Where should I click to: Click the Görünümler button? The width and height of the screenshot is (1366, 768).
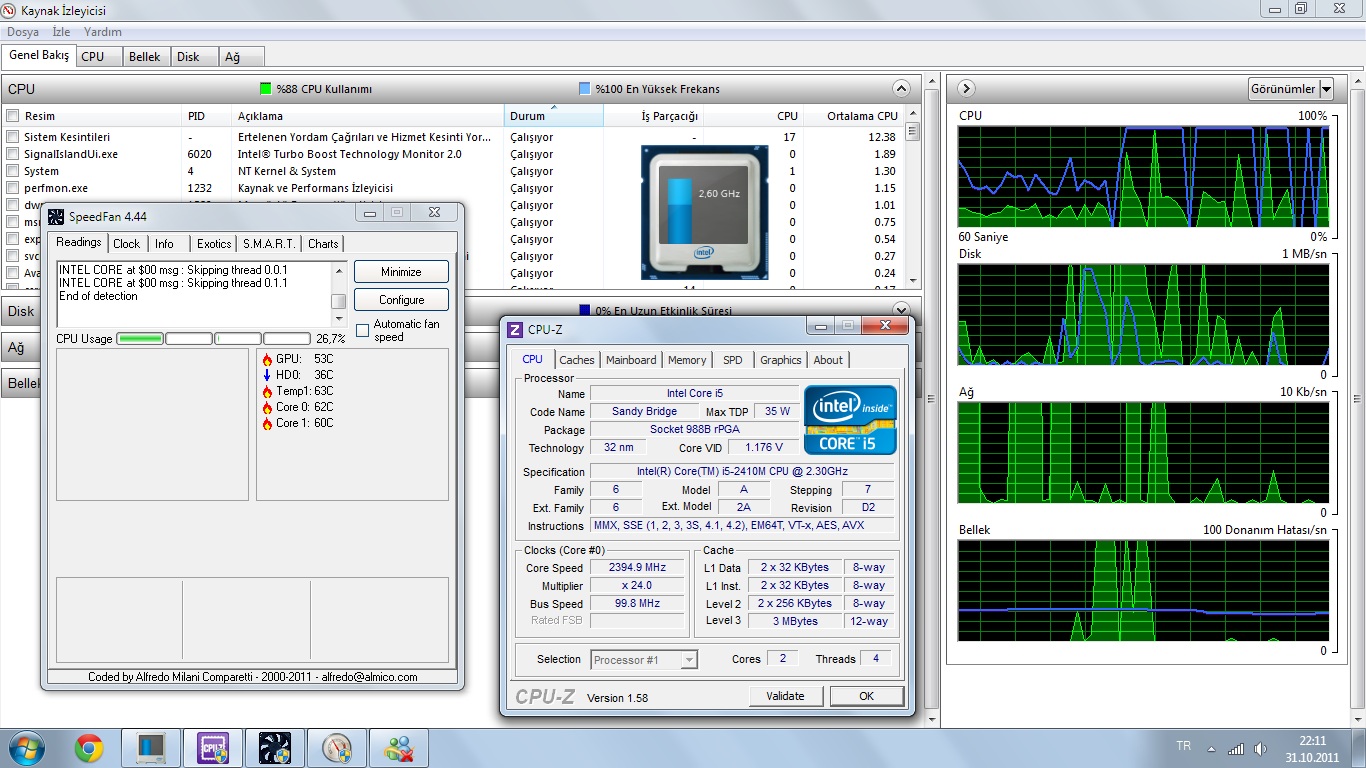tap(1283, 89)
